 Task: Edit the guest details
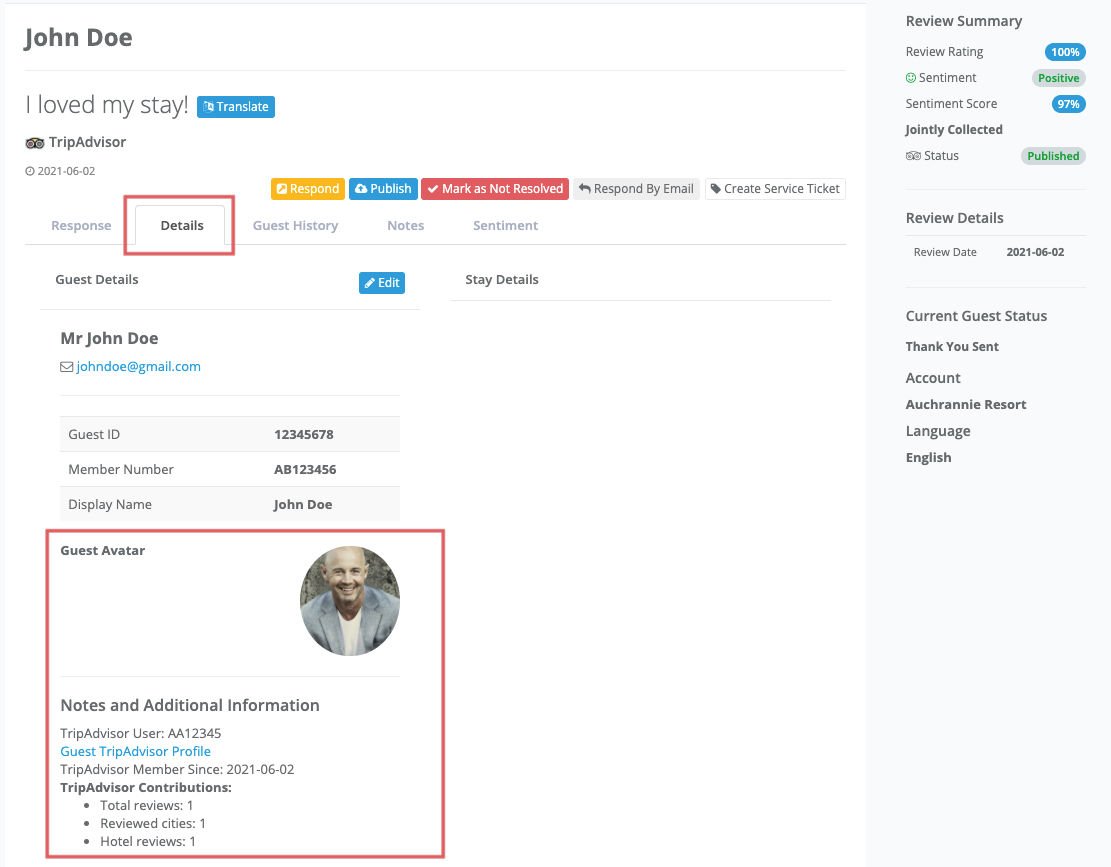[x=382, y=283]
